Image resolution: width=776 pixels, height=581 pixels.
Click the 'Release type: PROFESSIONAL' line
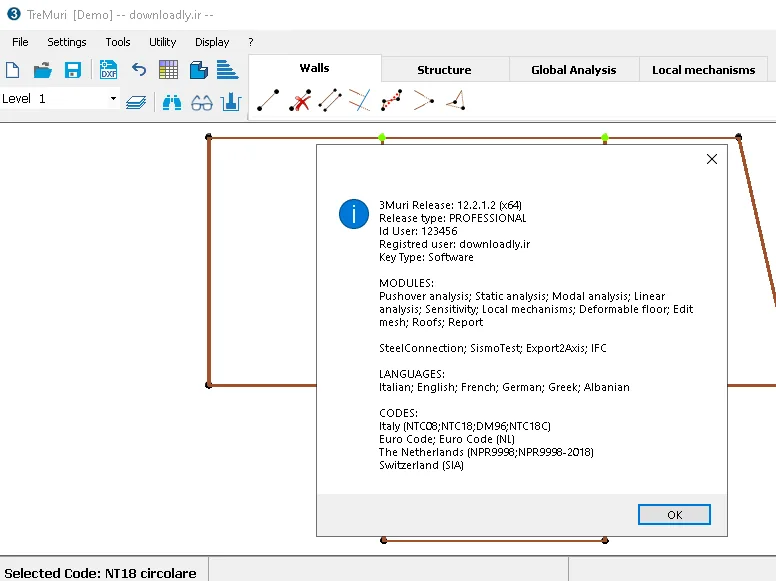pos(452,218)
